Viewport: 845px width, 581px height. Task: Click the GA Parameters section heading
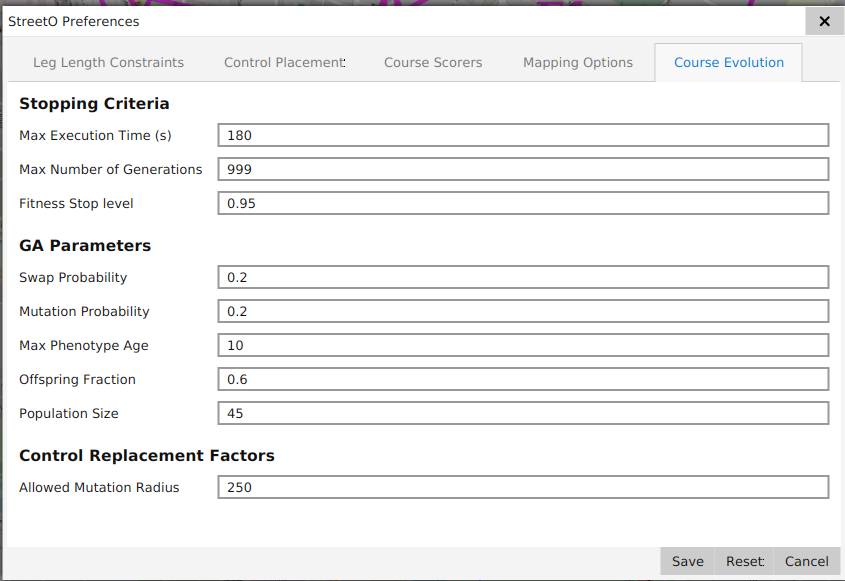click(85, 245)
